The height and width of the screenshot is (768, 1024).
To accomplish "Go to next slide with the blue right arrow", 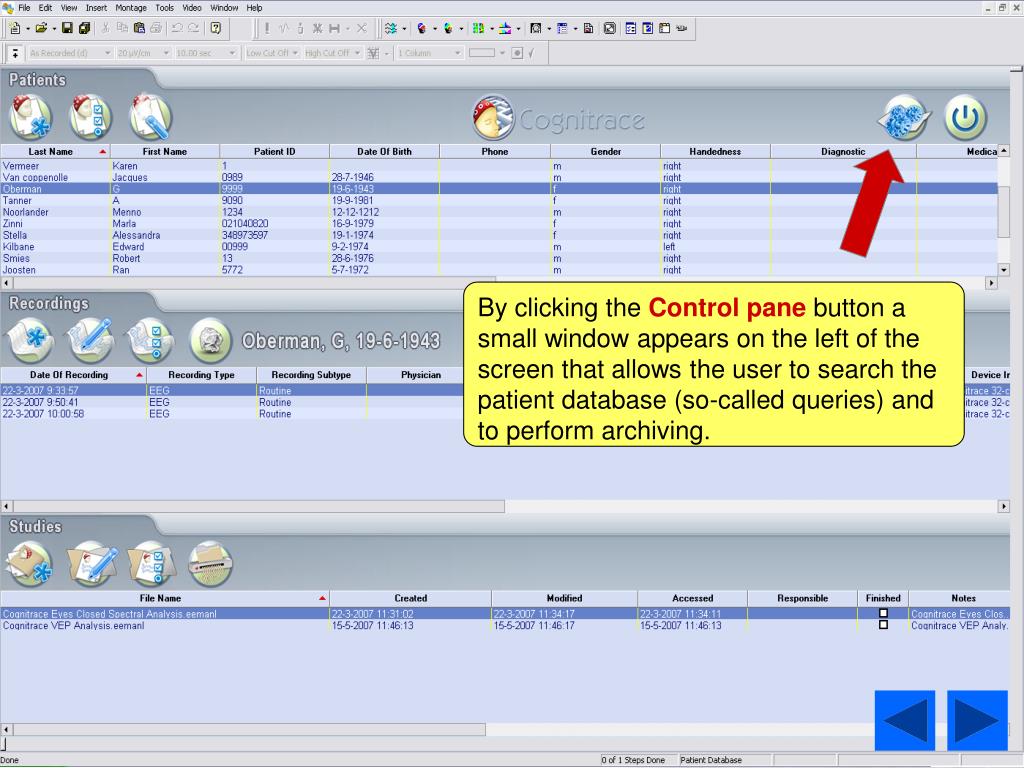I will (x=977, y=720).
